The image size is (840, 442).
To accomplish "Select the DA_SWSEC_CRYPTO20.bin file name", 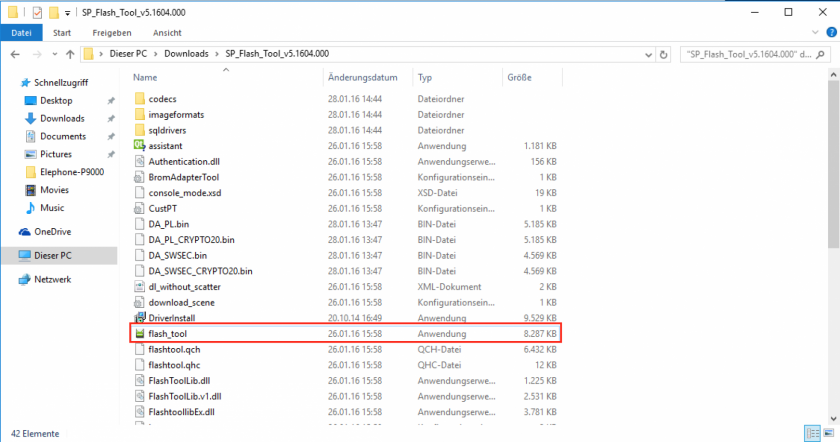I will (x=200, y=271).
